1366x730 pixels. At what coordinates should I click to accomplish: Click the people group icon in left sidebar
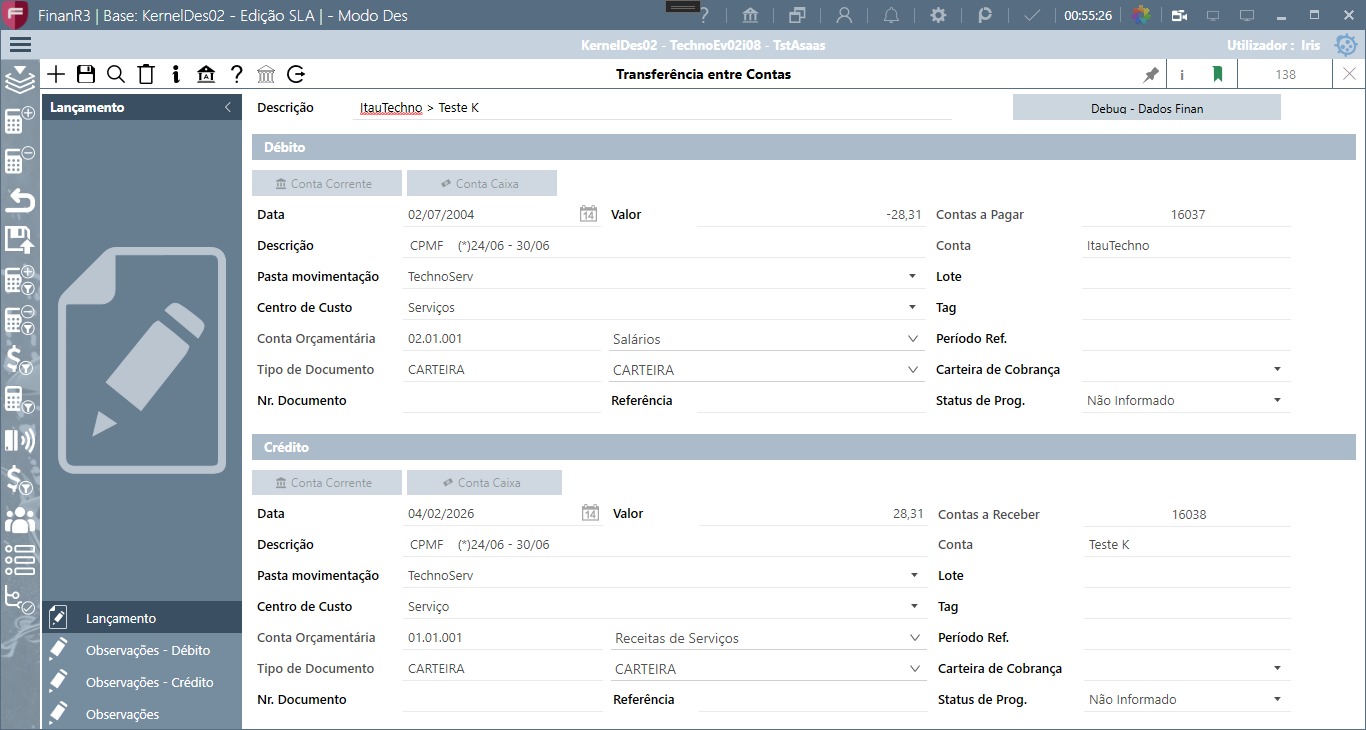[x=20, y=520]
